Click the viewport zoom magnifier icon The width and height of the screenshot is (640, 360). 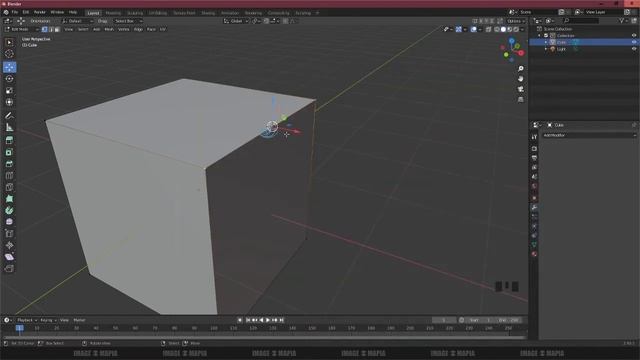(x=520, y=69)
